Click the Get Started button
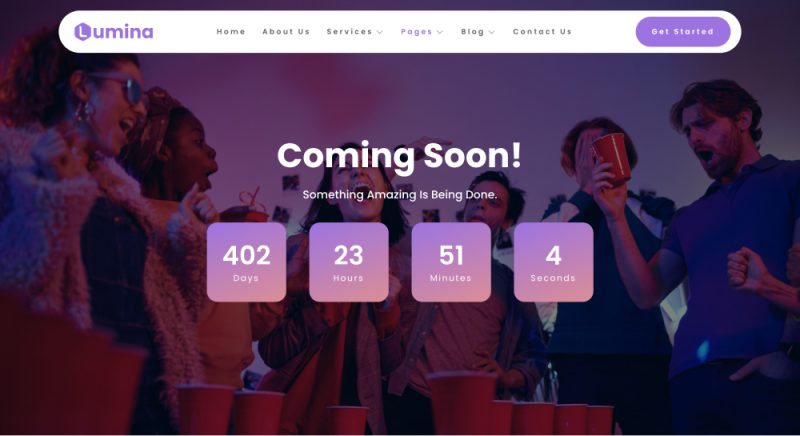This screenshot has width=800, height=436. coord(683,32)
